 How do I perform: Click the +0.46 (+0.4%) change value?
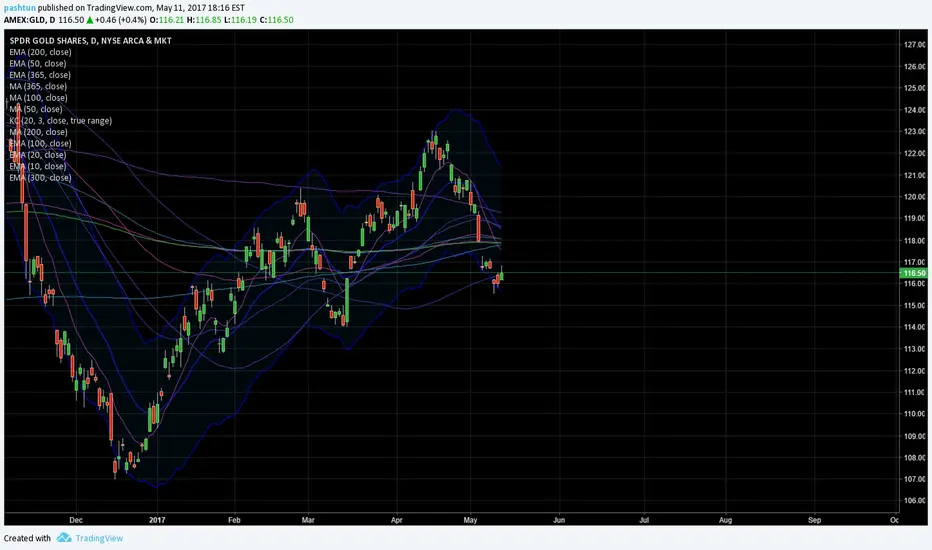121,20
